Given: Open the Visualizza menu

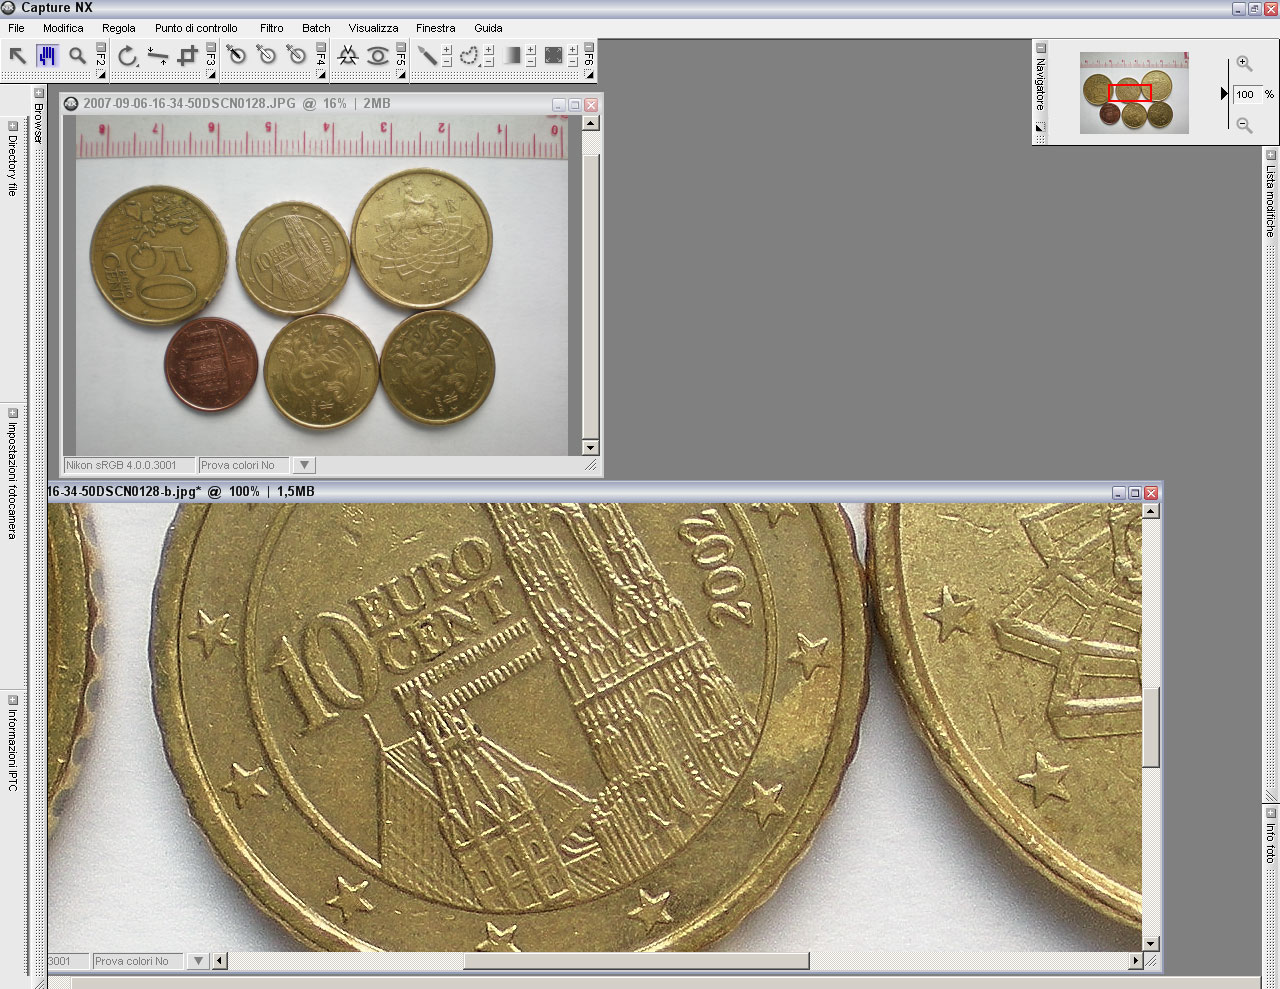Looking at the screenshot, I should pyautogui.click(x=373, y=28).
